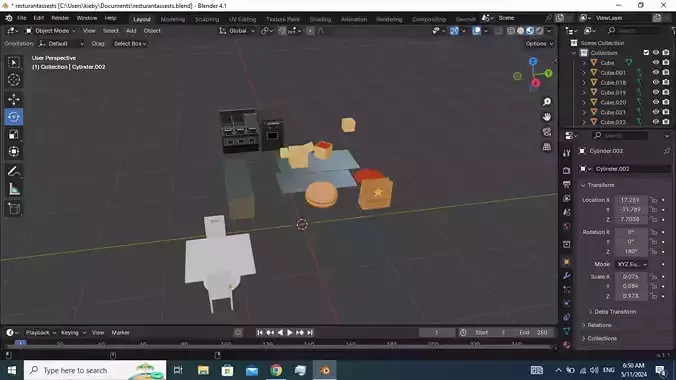Click the Scale X value field
676x380 pixels.
point(630,276)
